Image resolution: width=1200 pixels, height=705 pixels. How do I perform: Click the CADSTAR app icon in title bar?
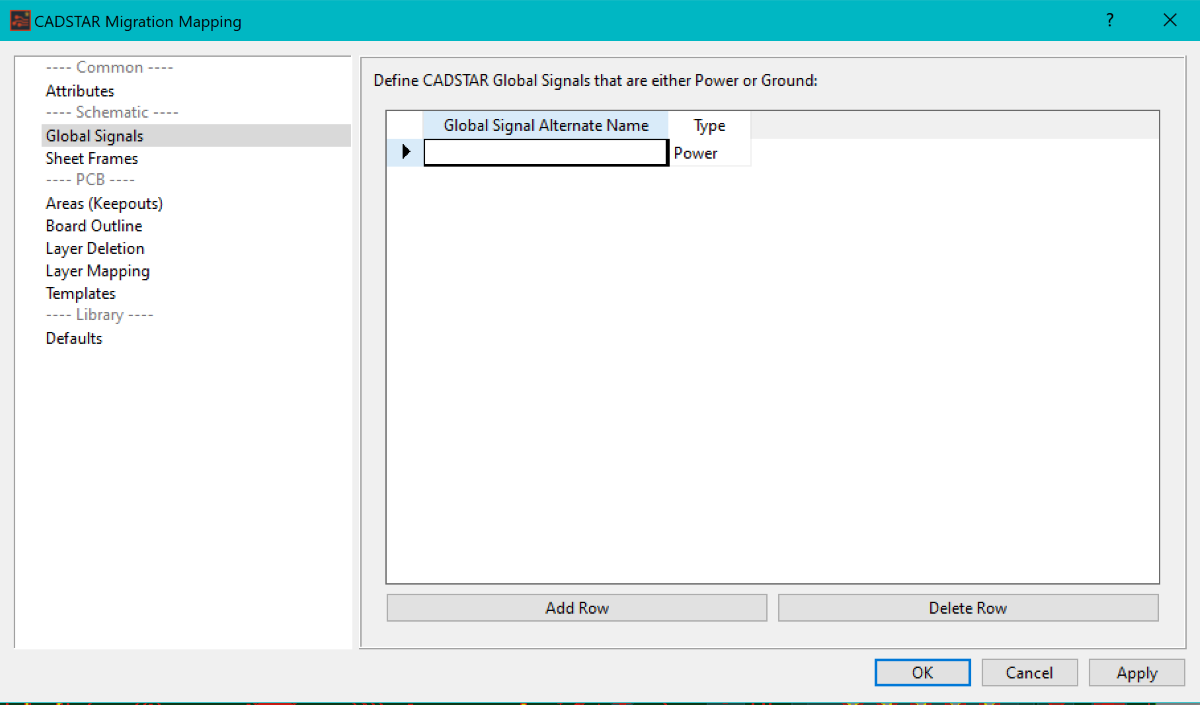coord(20,20)
